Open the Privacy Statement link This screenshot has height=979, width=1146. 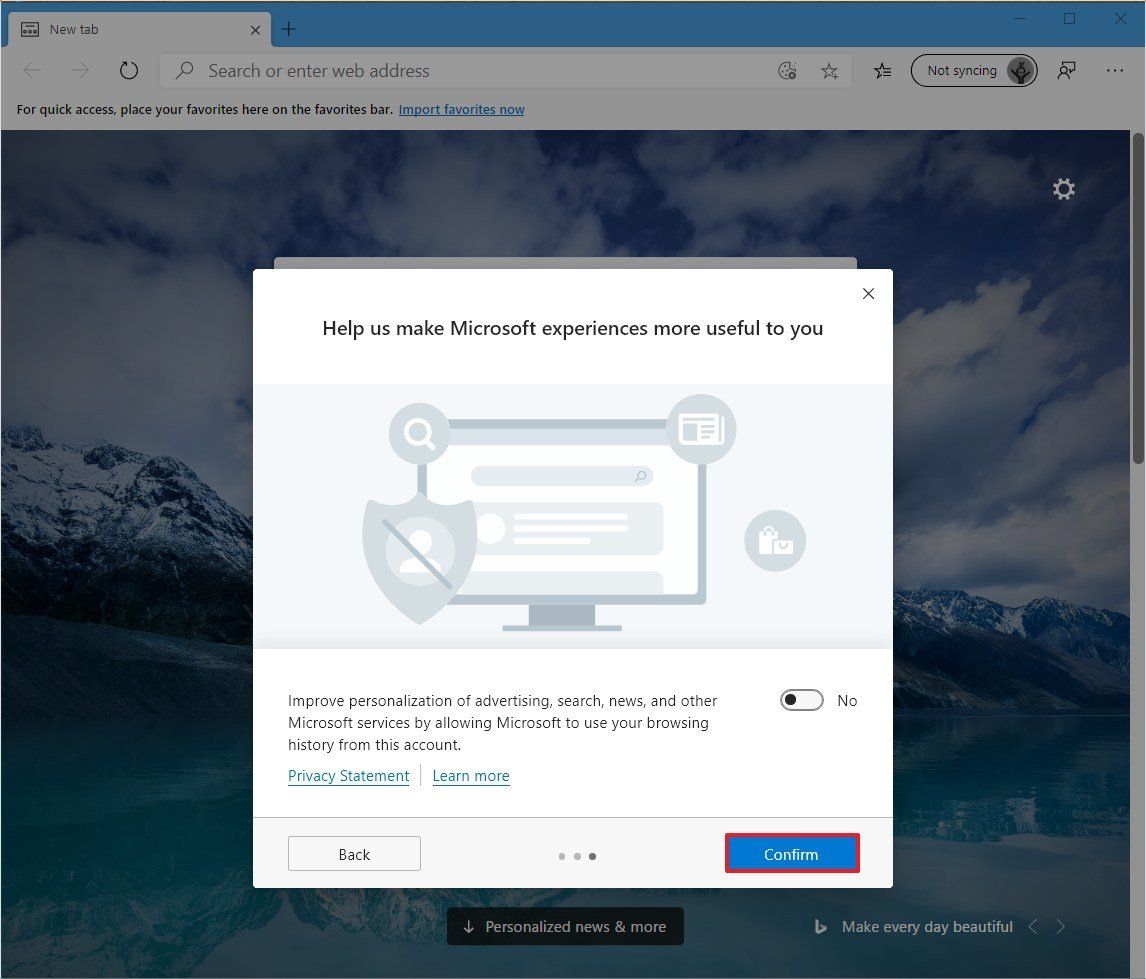coord(348,775)
